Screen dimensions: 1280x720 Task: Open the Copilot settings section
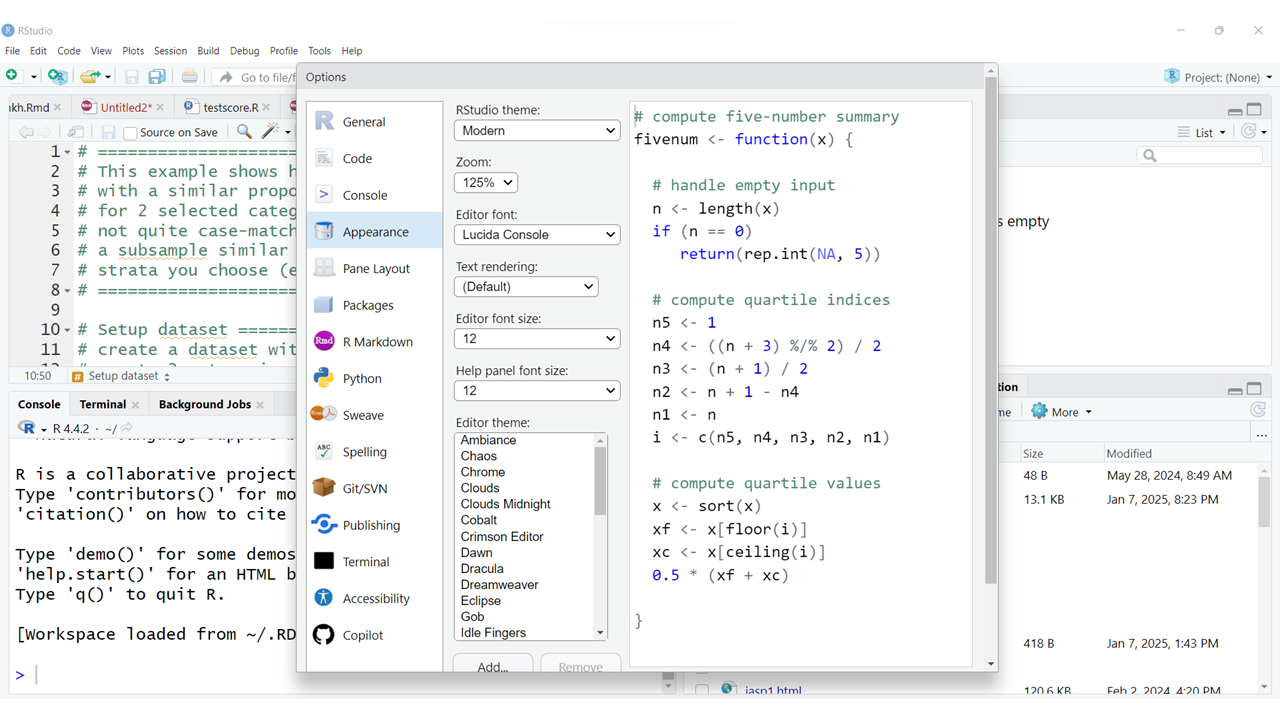point(362,635)
